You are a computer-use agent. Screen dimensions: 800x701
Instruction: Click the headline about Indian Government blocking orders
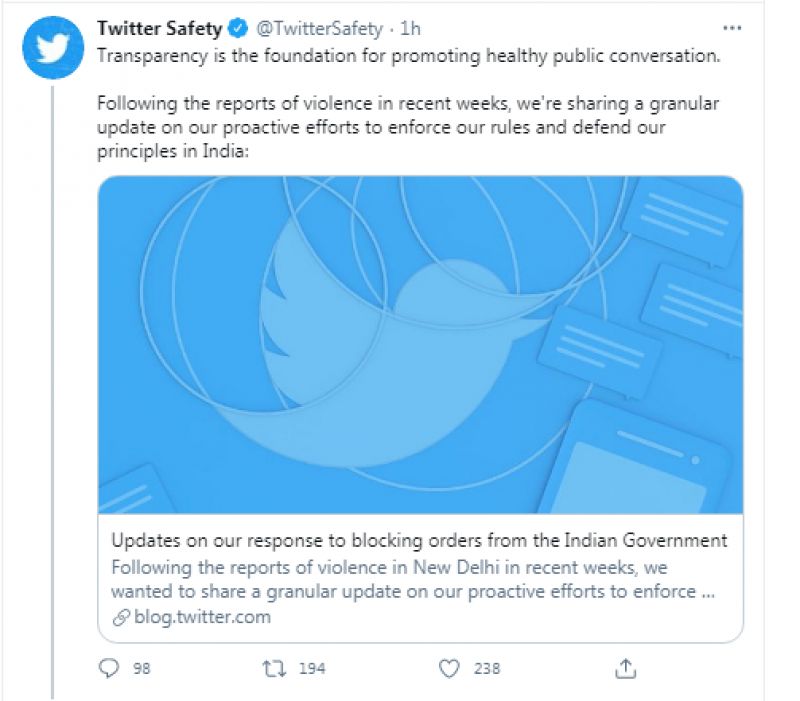419,541
